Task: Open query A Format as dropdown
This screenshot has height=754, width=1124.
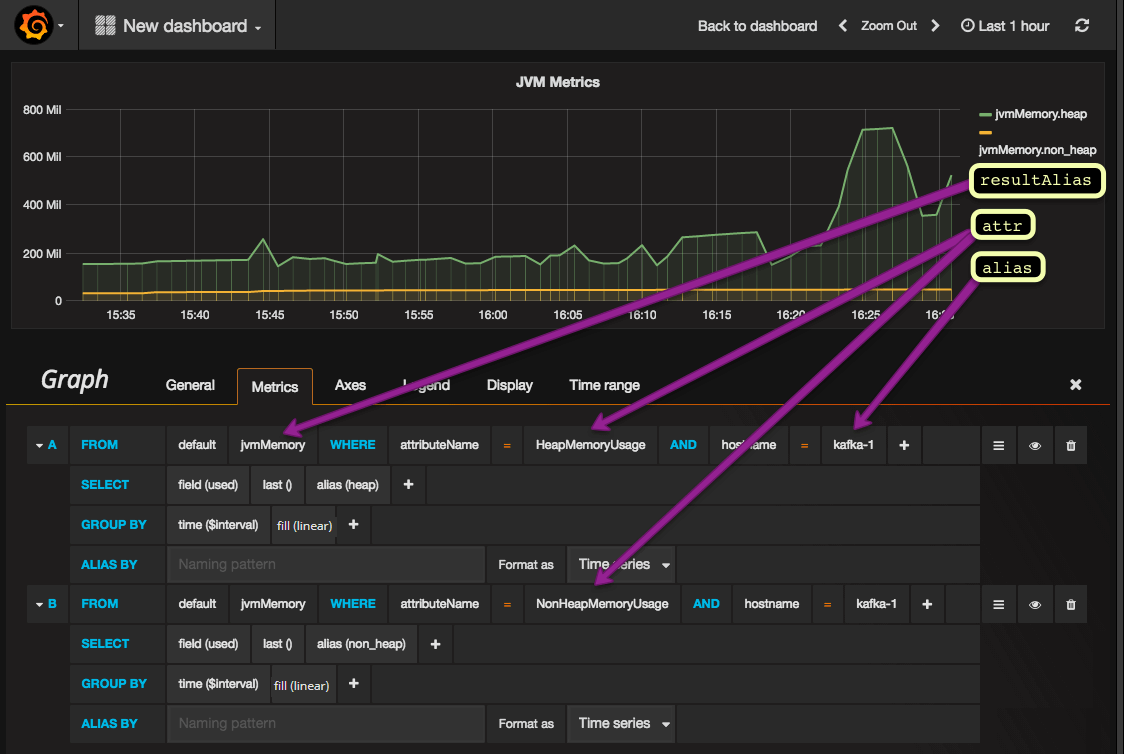Action: tap(621, 565)
